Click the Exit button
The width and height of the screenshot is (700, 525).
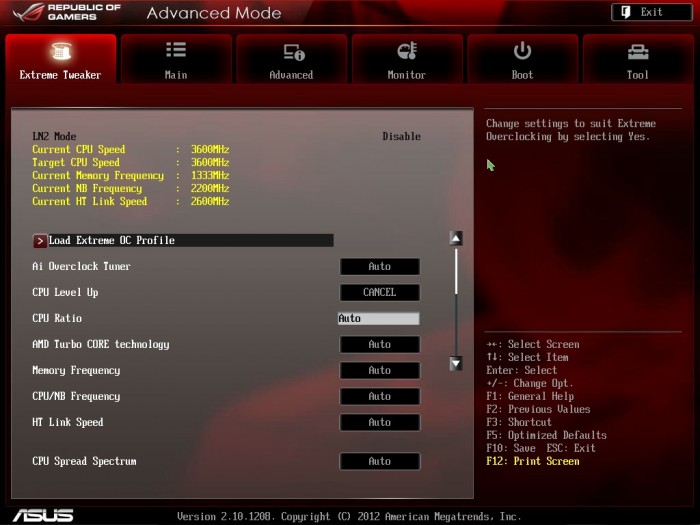pyautogui.click(x=651, y=12)
